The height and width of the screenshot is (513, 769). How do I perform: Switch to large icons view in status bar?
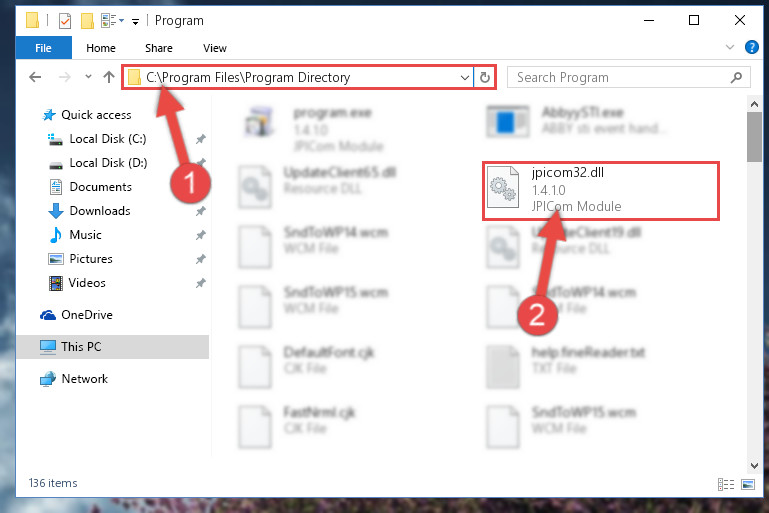click(748, 485)
